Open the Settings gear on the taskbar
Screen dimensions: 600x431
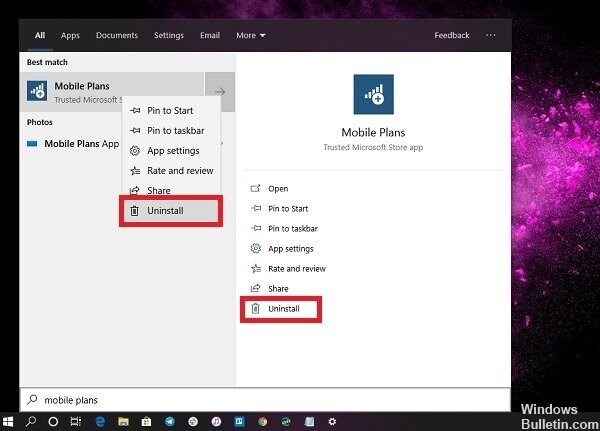pyautogui.click(x=332, y=422)
